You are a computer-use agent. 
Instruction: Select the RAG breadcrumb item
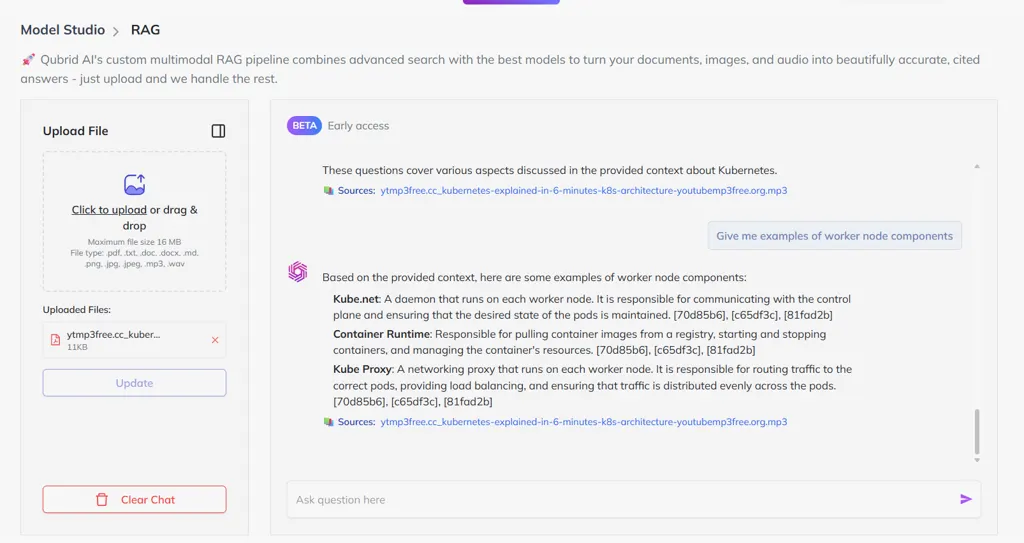[x=145, y=30]
